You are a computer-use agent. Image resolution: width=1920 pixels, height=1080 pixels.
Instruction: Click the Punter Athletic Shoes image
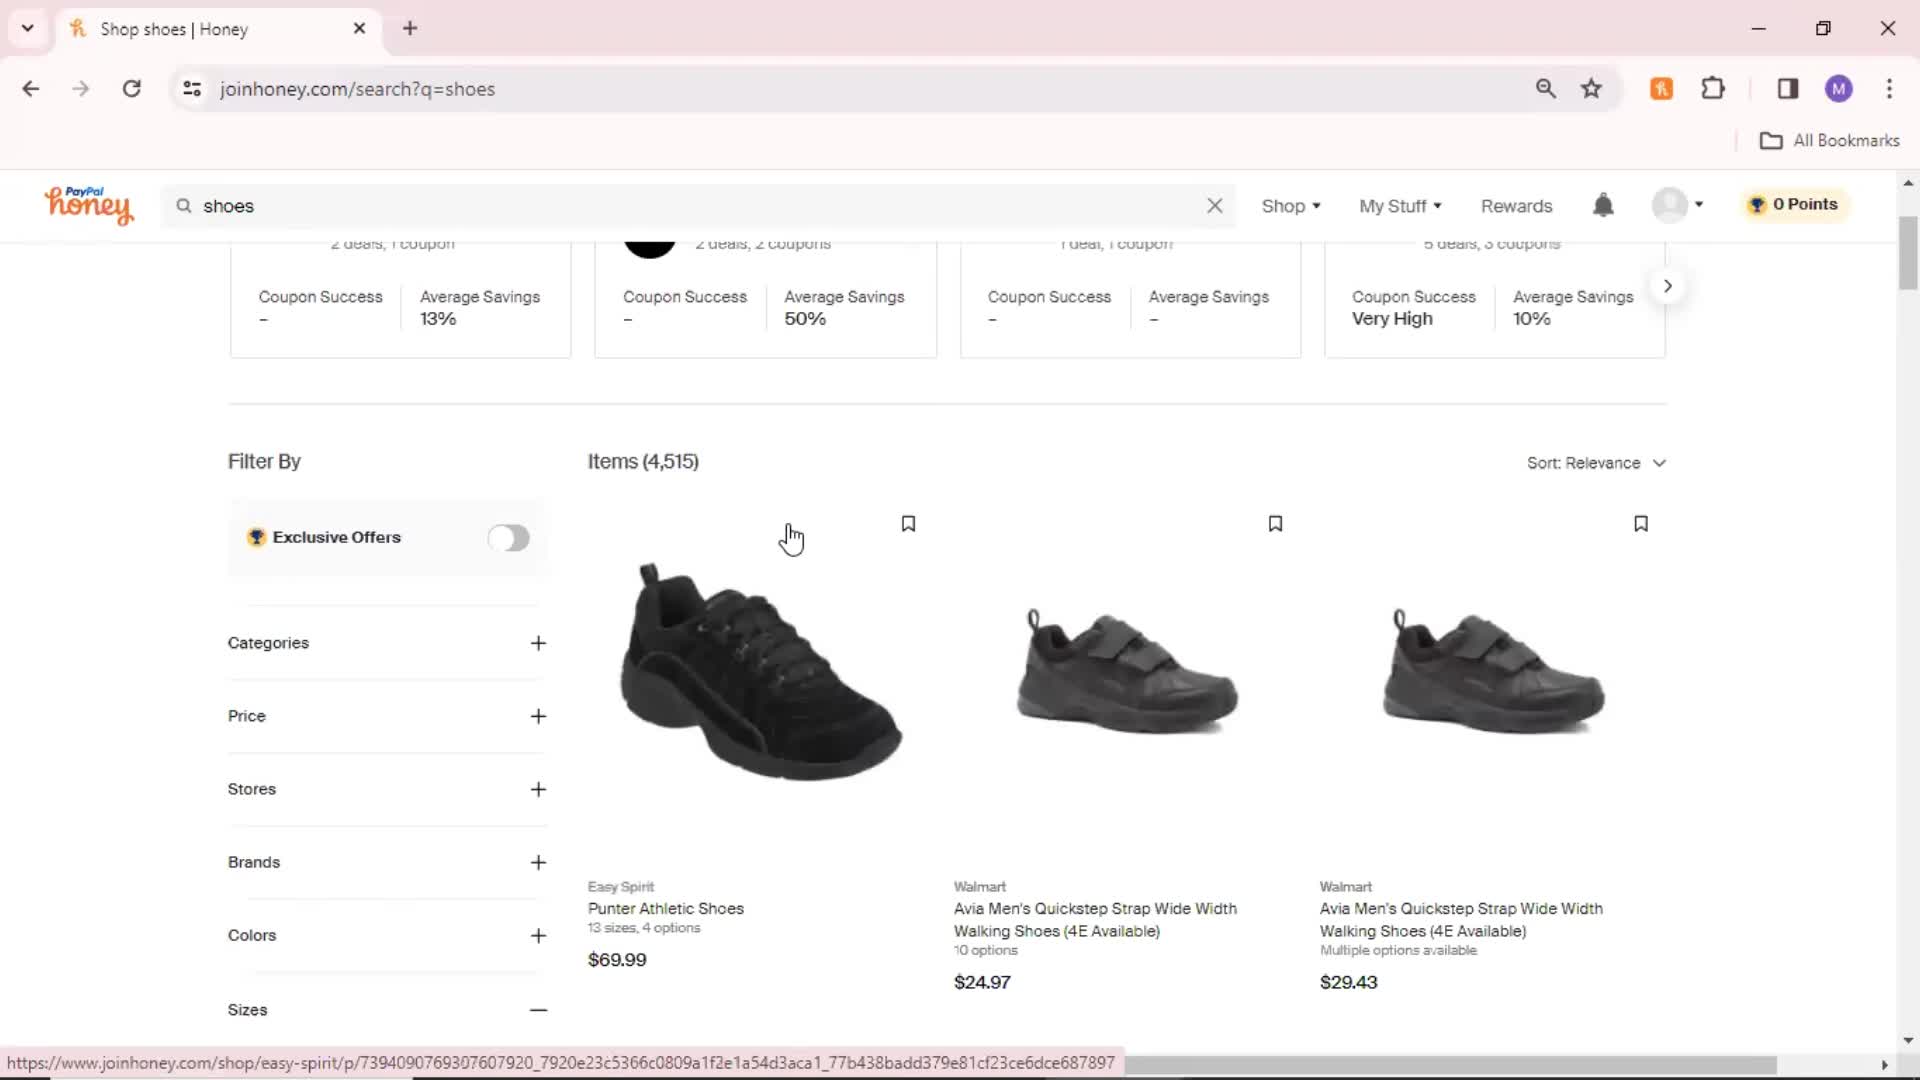click(x=761, y=672)
